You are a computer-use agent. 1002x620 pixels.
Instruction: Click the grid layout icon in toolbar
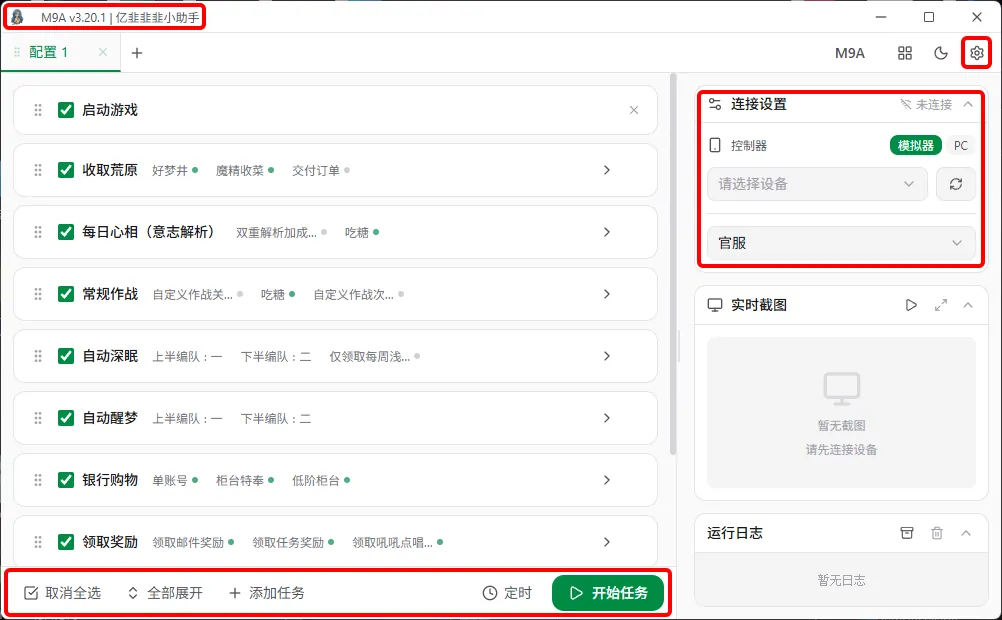pyautogui.click(x=905, y=52)
